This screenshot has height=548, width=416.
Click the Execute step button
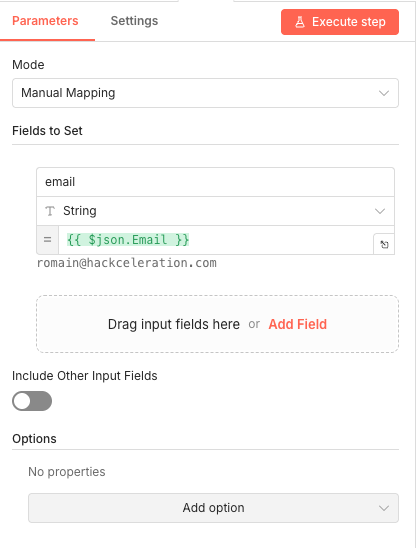[340, 22]
